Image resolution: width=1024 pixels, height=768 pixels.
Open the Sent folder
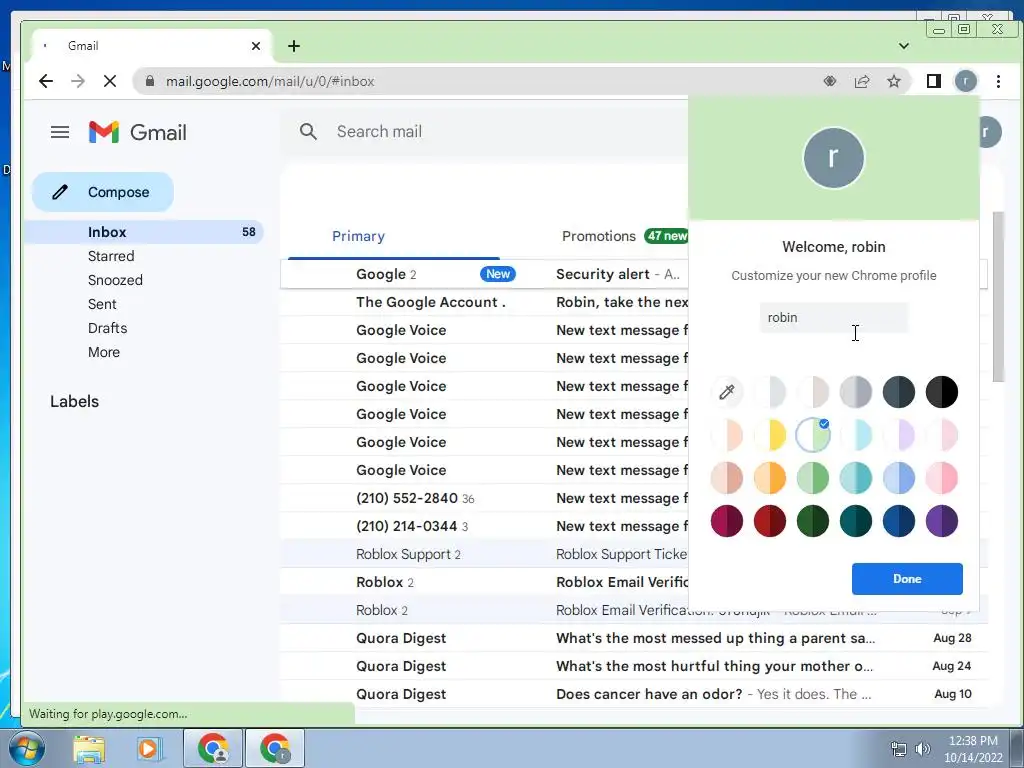(102, 304)
